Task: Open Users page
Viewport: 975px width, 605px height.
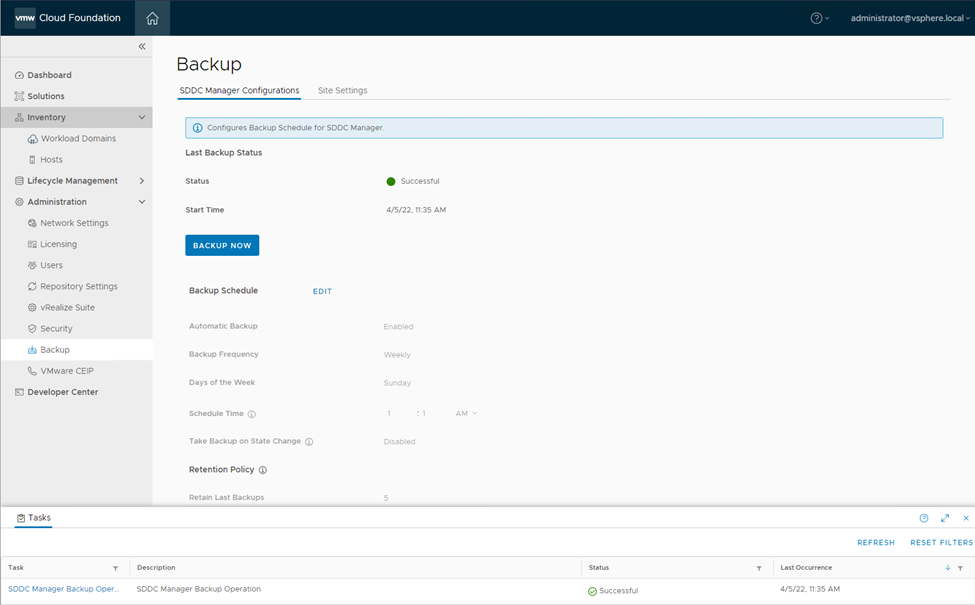Action: (51, 266)
